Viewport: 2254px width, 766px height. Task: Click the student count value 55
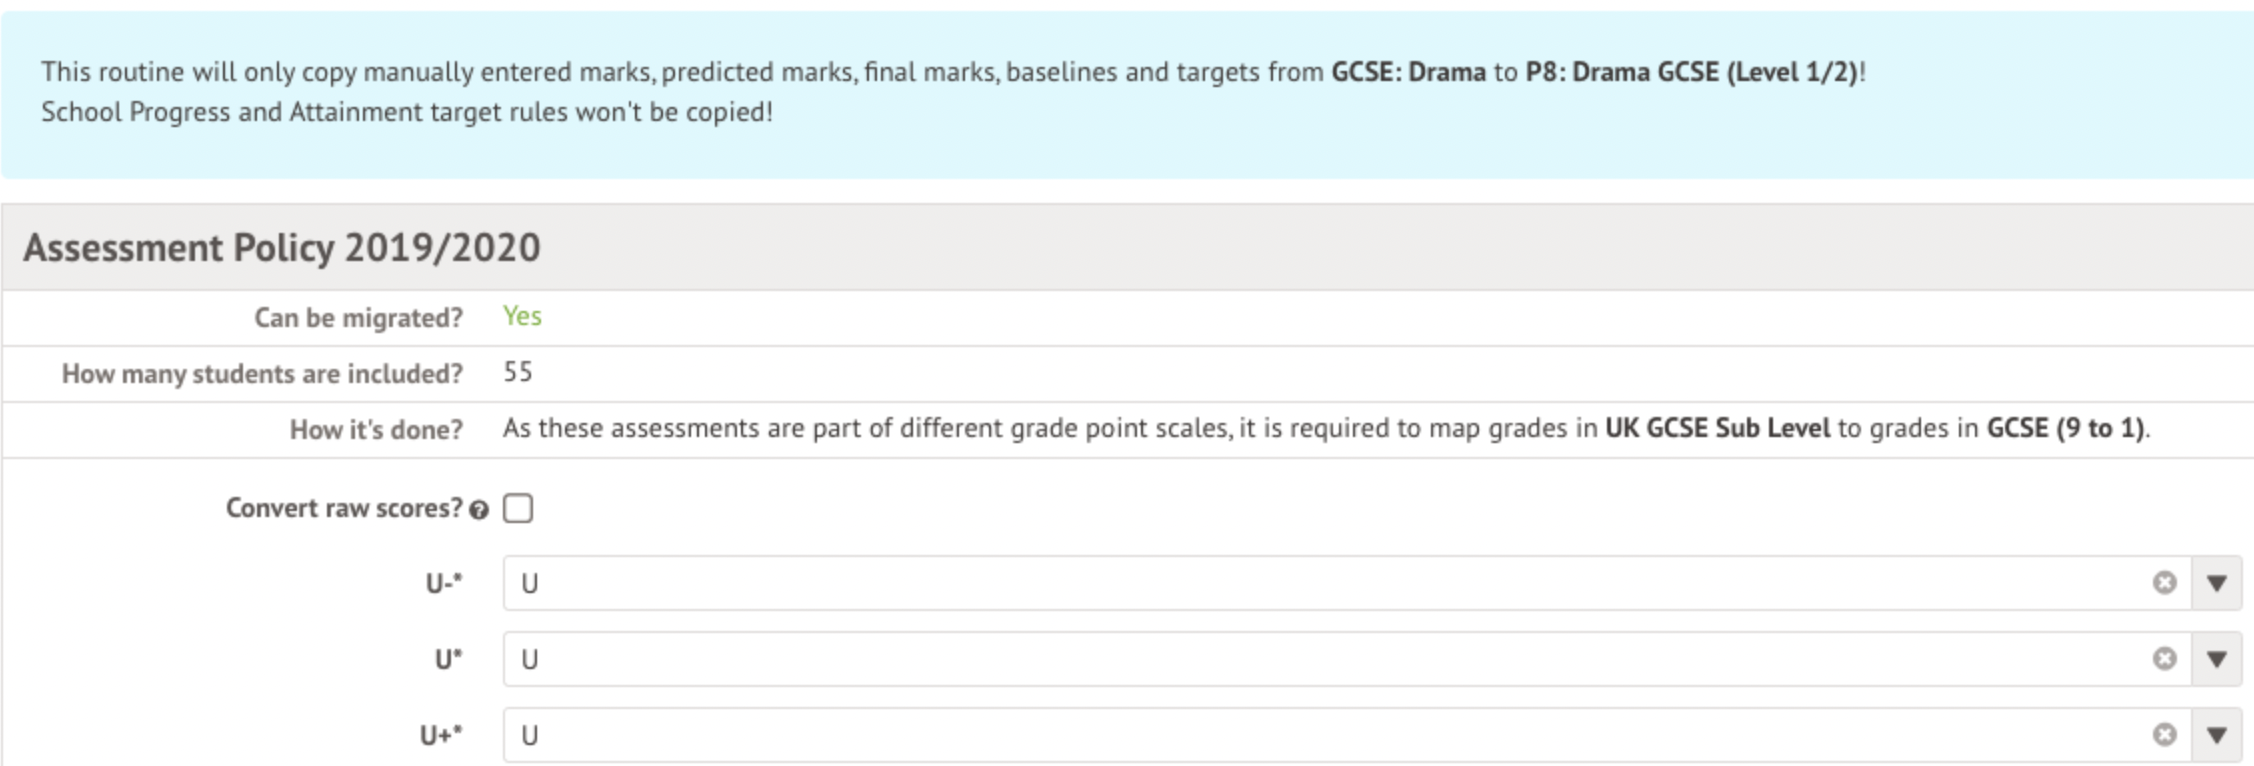pos(517,373)
